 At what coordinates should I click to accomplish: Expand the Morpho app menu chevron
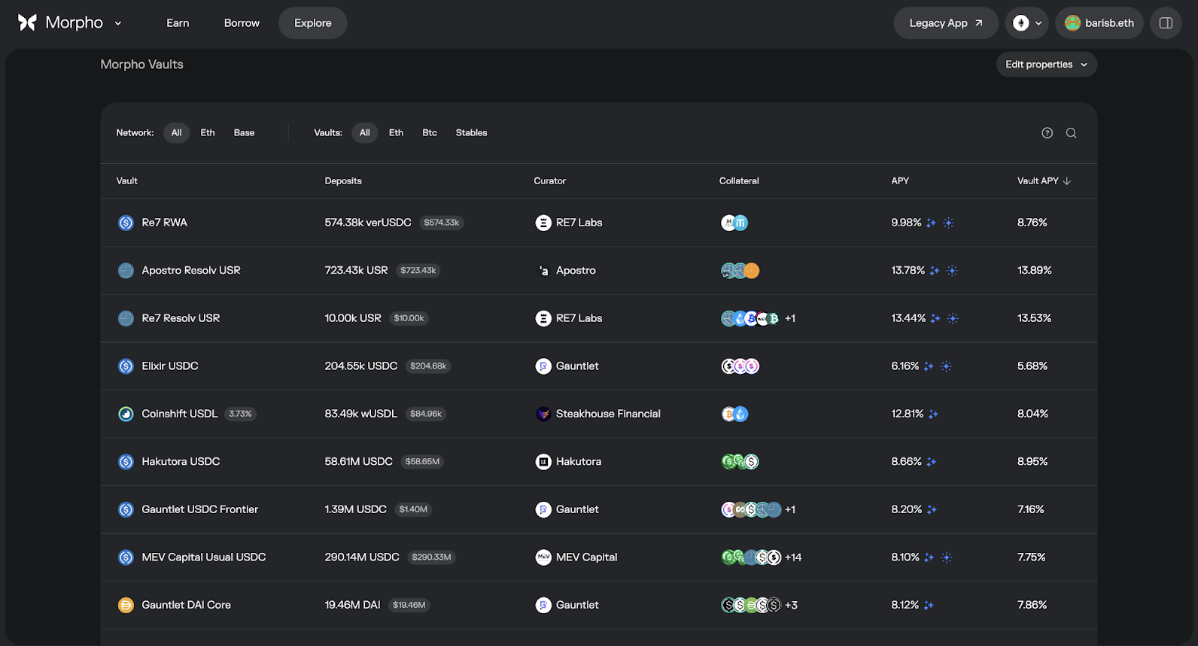tap(118, 24)
